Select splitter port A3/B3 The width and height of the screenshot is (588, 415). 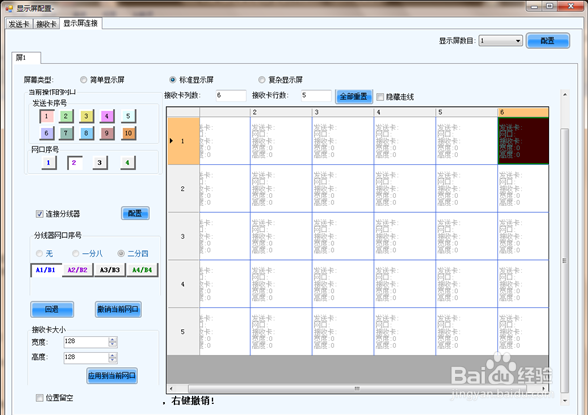110,270
